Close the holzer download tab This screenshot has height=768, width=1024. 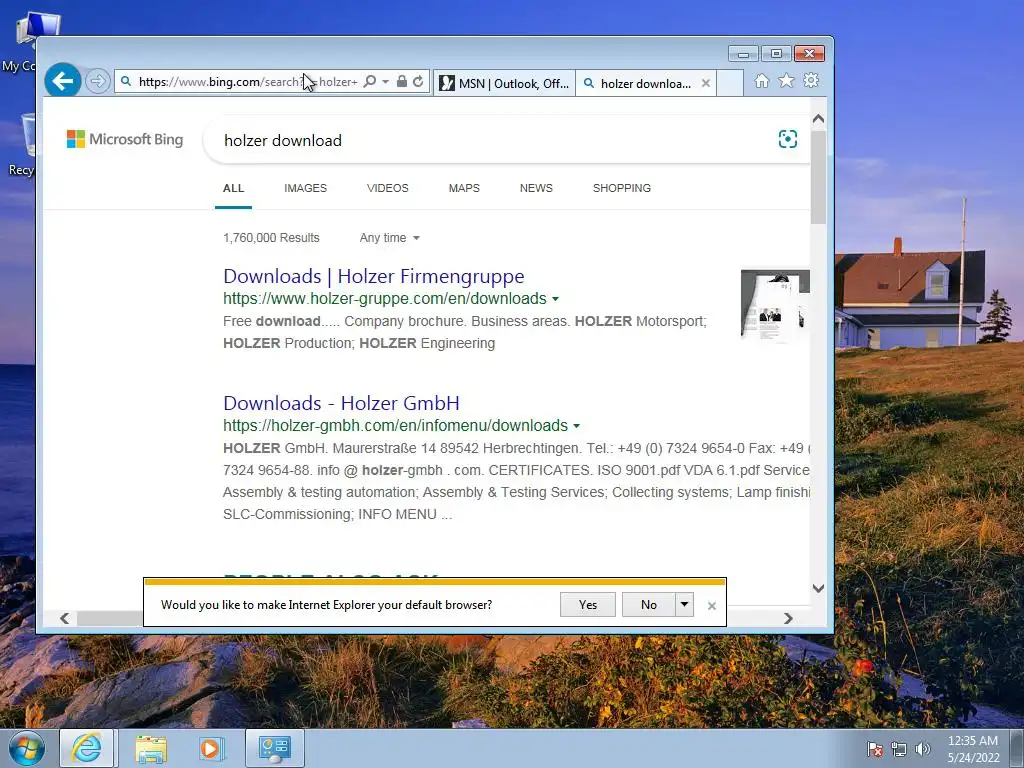705,83
